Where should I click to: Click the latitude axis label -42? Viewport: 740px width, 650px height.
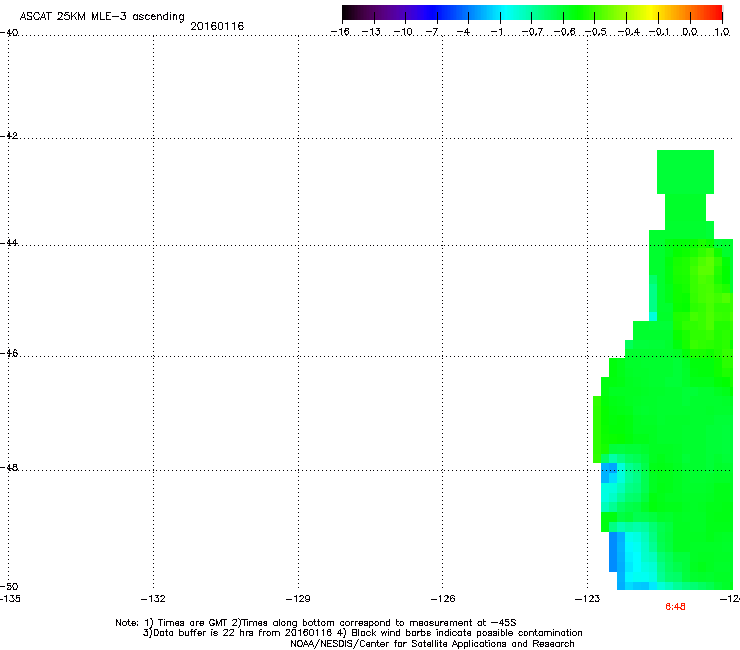point(9,135)
